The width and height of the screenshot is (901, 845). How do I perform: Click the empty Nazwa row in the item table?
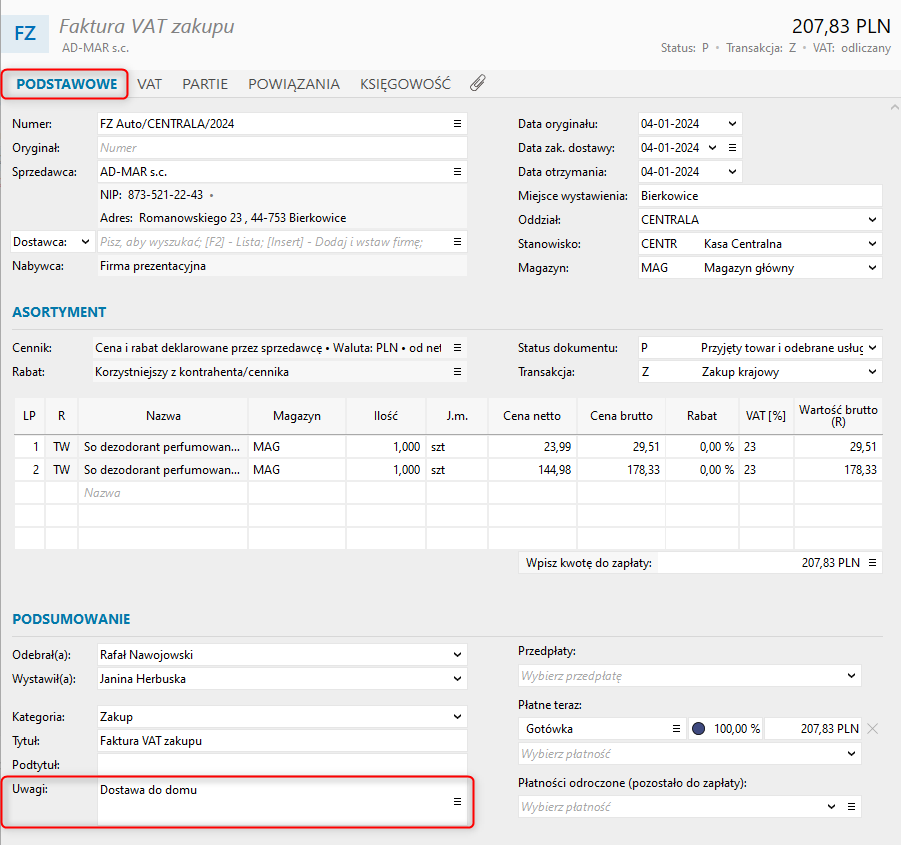pyautogui.click(x=162, y=493)
